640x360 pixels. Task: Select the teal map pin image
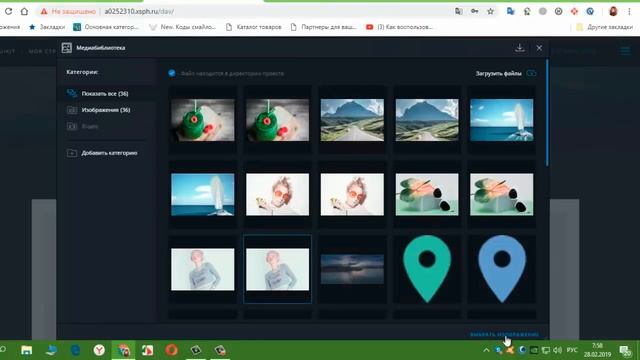click(x=427, y=269)
